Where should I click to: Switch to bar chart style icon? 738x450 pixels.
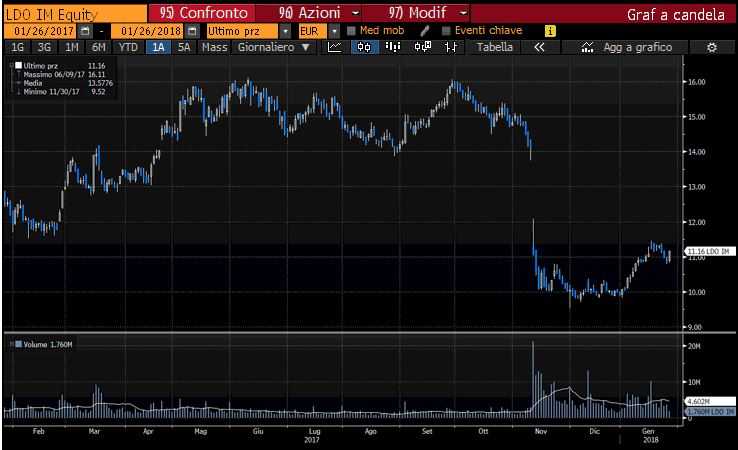point(393,47)
